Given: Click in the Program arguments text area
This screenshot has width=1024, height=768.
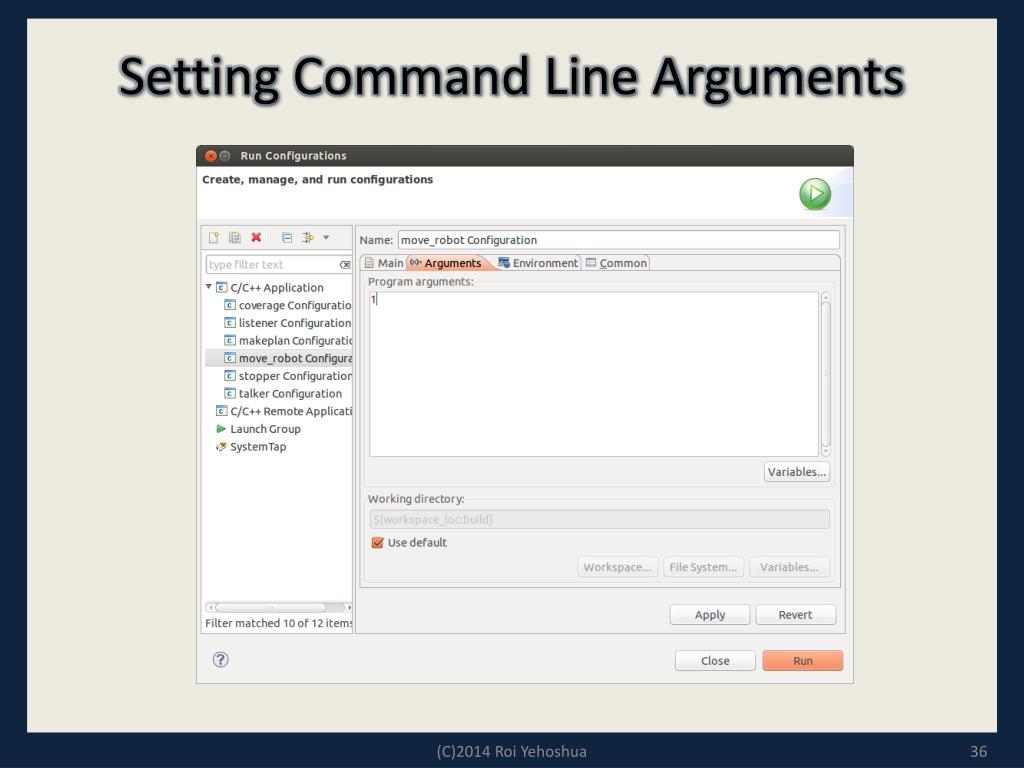Looking at the screenshot, I should click(594, 374).
